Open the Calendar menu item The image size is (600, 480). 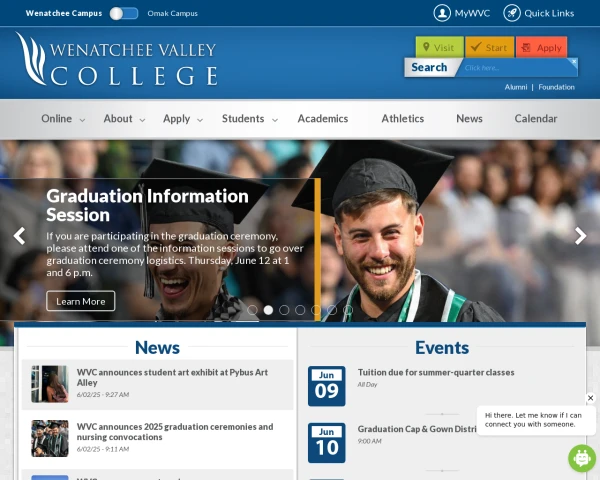[x=536, y=119]
